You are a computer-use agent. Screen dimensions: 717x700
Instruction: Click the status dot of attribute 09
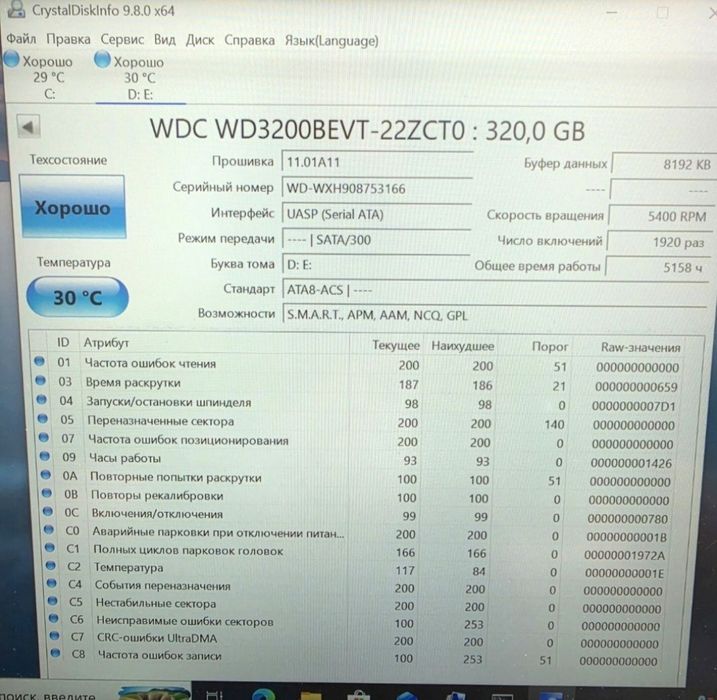tap(45, 456)
